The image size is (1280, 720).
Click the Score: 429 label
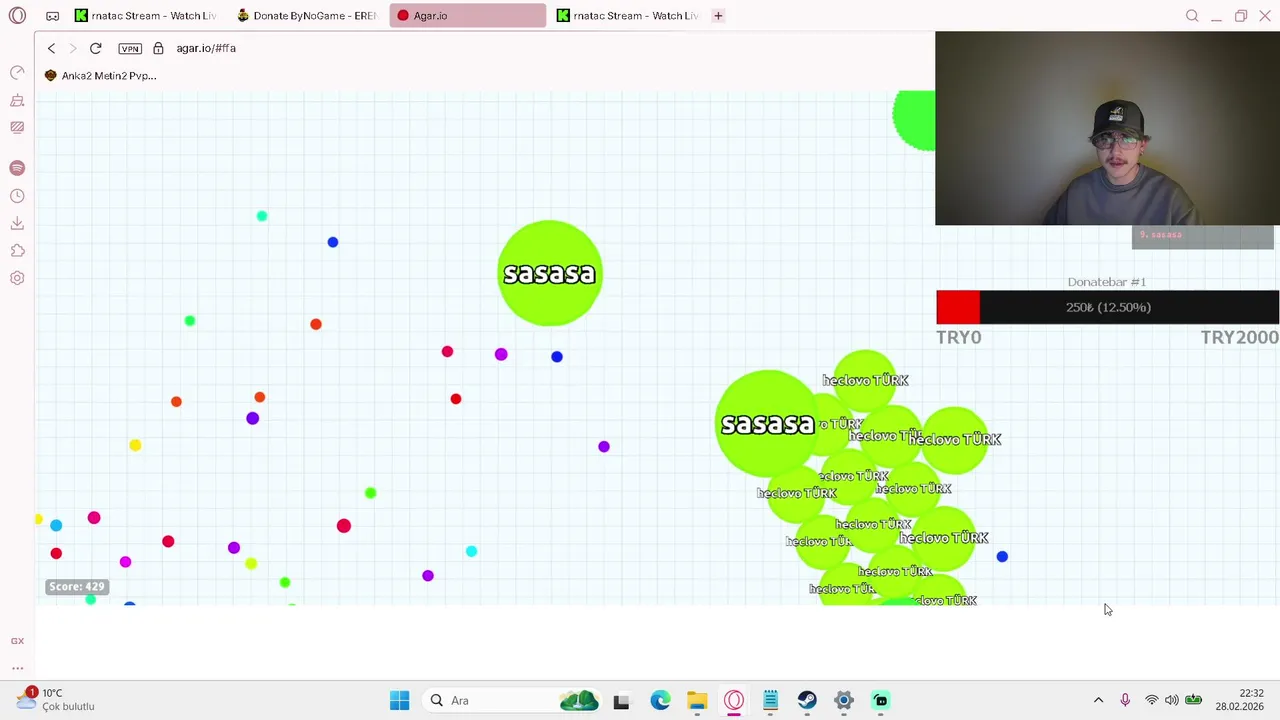(77, 587)
